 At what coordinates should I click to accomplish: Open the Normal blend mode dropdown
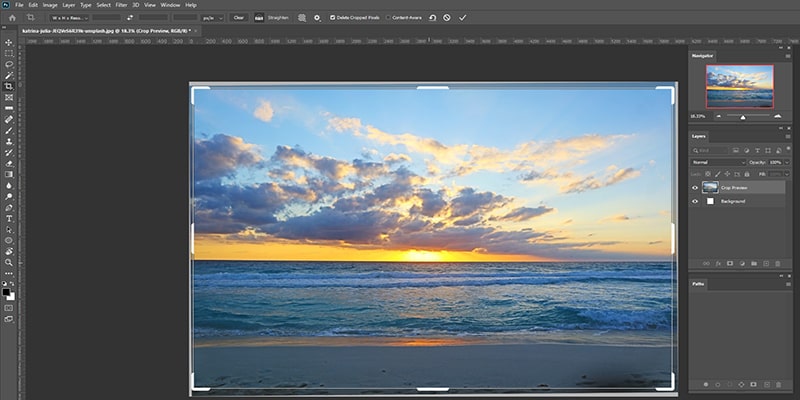click(718, 162)
